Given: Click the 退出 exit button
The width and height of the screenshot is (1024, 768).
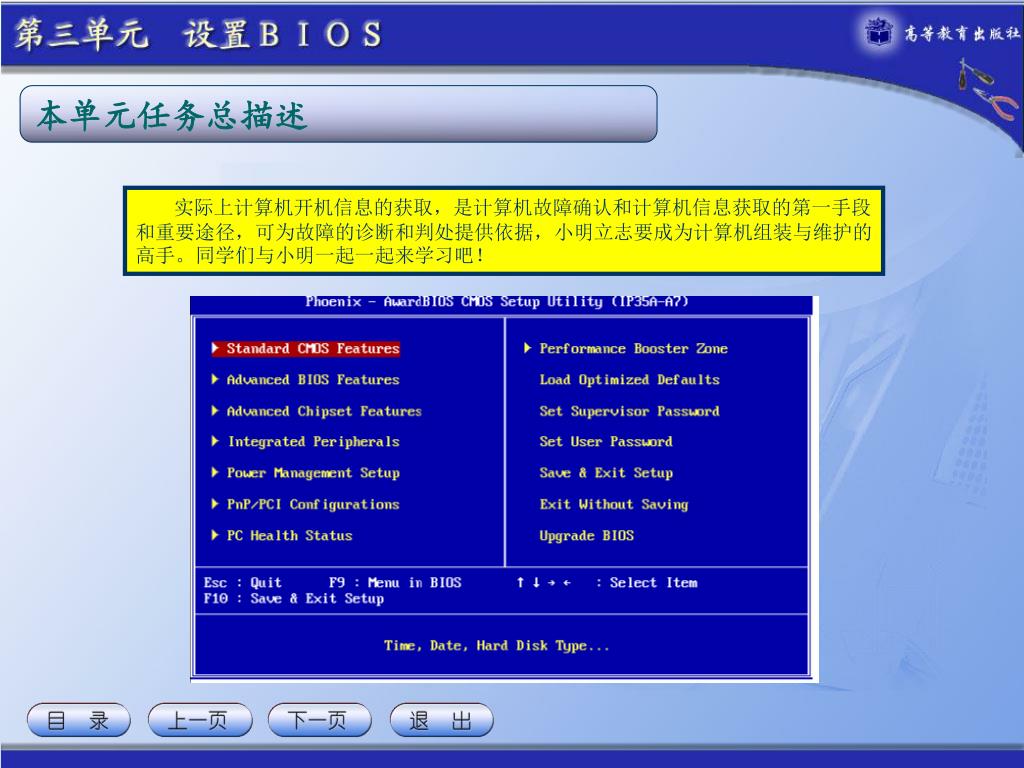Looking at the screenshot, I should (441, 720).
